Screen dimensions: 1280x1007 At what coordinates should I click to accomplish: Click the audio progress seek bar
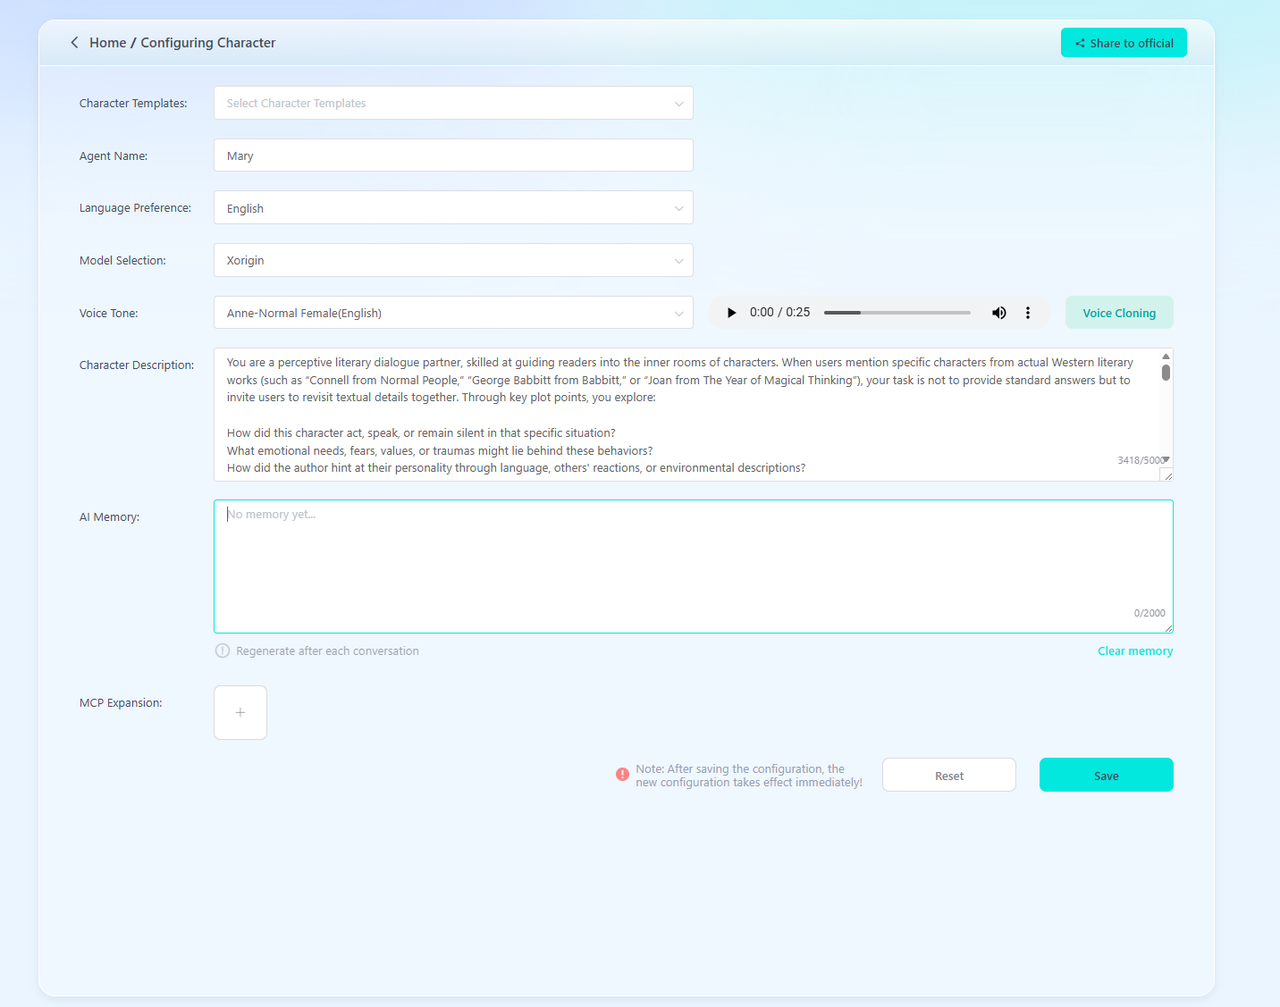(x=897, y=313)
